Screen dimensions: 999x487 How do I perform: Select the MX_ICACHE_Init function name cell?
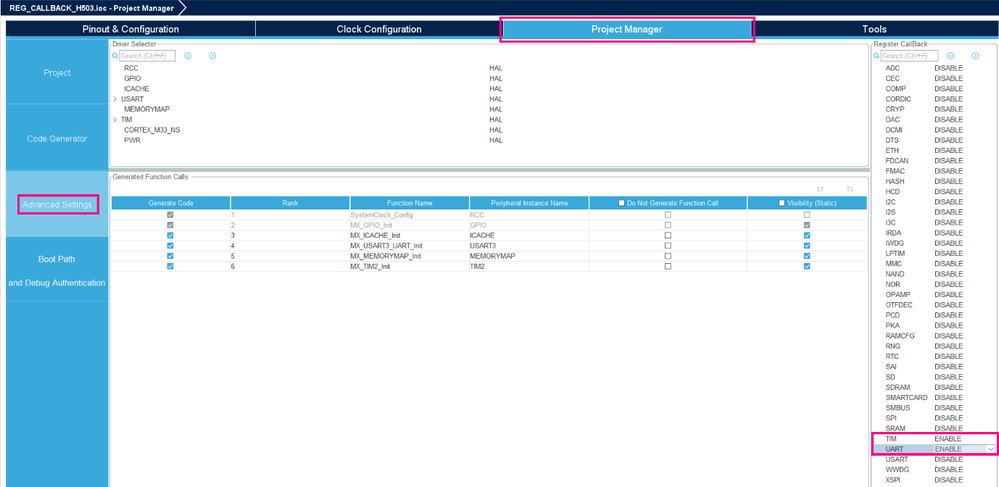[x=410, y=235]
